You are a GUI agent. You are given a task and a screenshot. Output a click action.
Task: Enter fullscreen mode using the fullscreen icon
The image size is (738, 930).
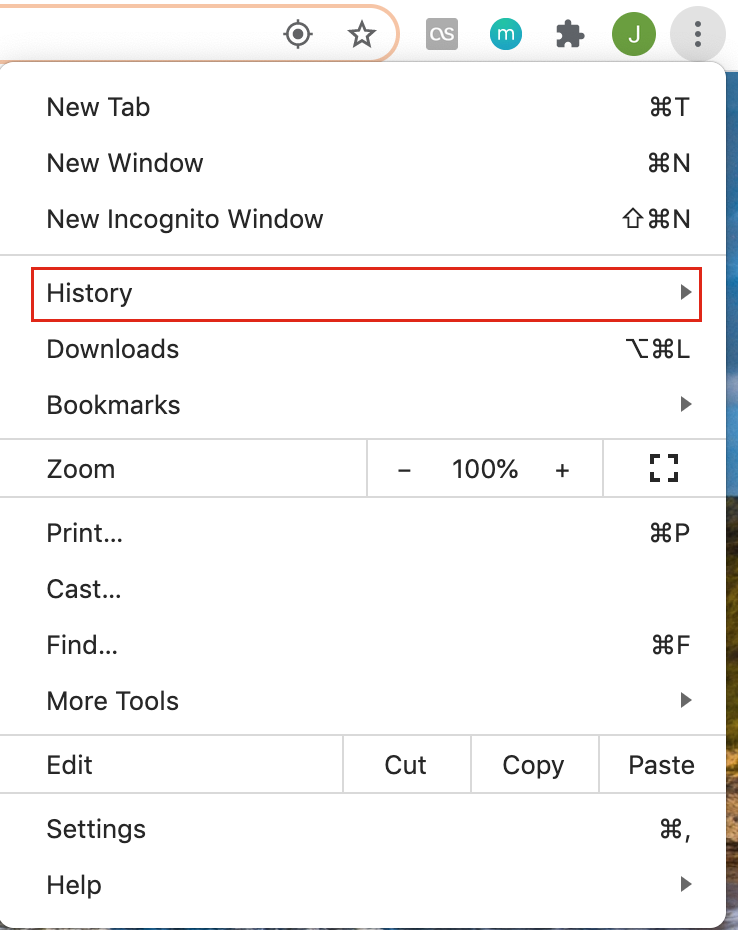[x=664, y=468]
